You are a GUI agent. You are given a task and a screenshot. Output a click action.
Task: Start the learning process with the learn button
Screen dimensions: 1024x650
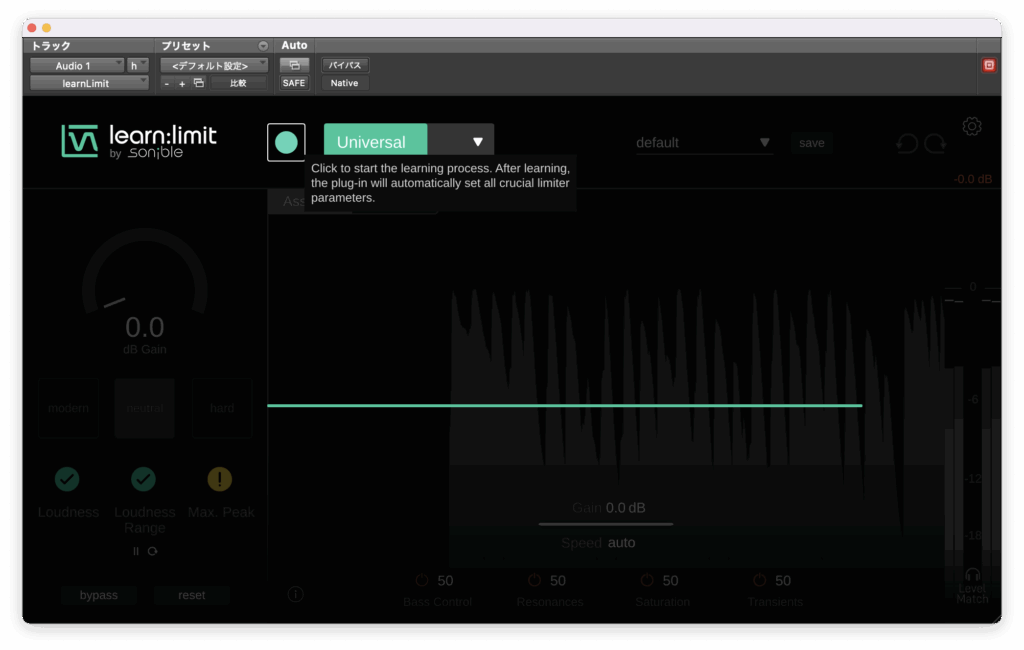[286, 142]
